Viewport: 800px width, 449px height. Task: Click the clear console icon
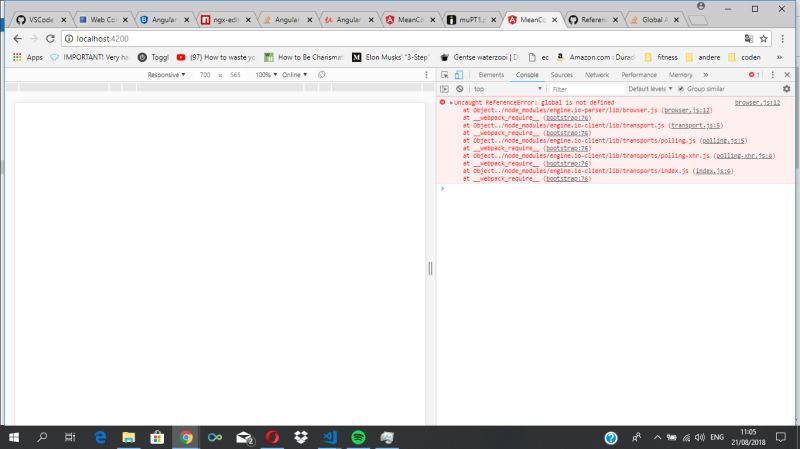(x=460, y=89)
